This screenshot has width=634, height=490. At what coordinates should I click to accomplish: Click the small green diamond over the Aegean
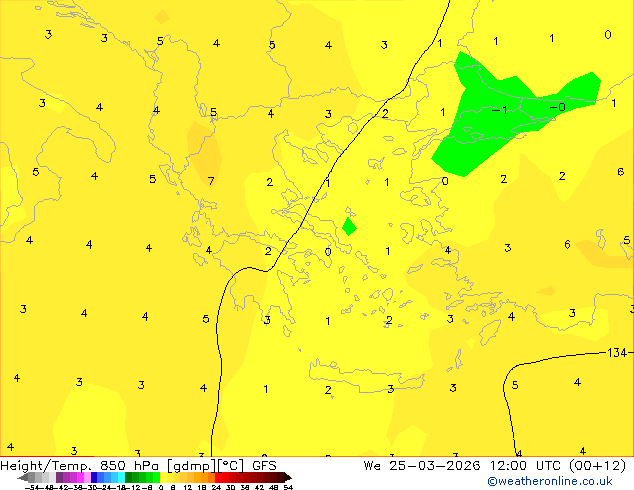[348, 226]
